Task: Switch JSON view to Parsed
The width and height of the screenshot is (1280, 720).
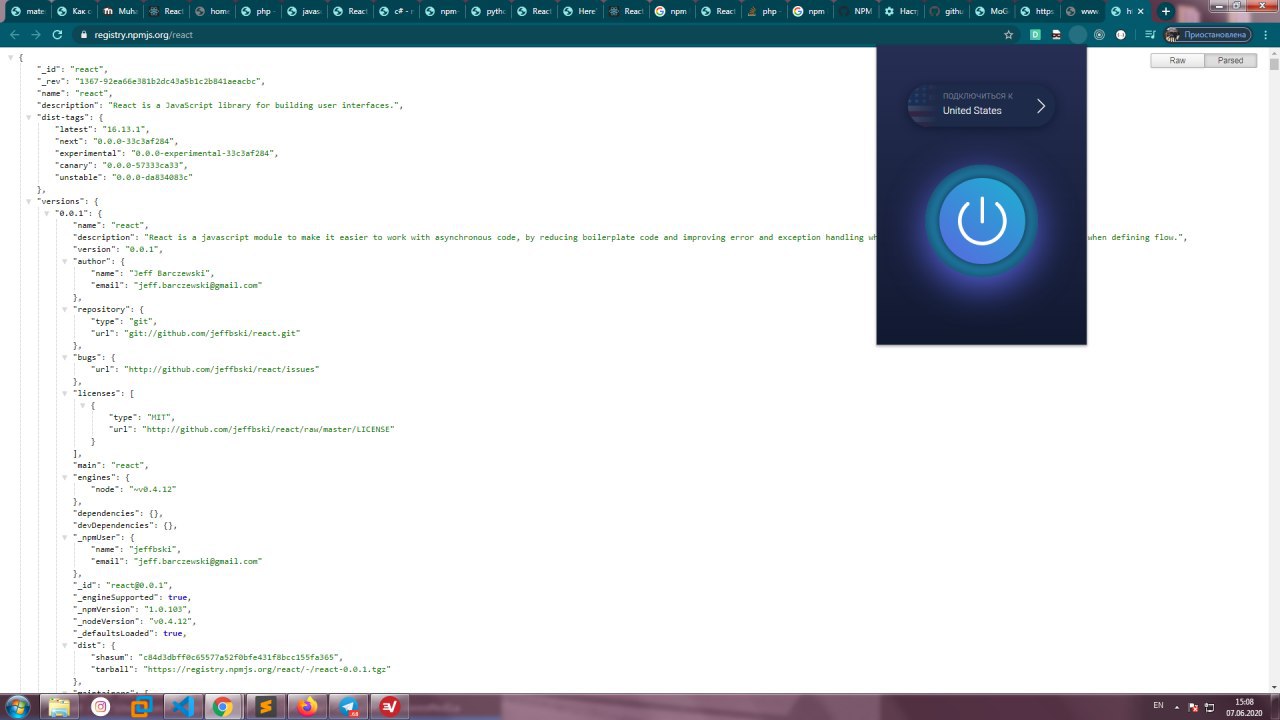Action: [1230, 60]
